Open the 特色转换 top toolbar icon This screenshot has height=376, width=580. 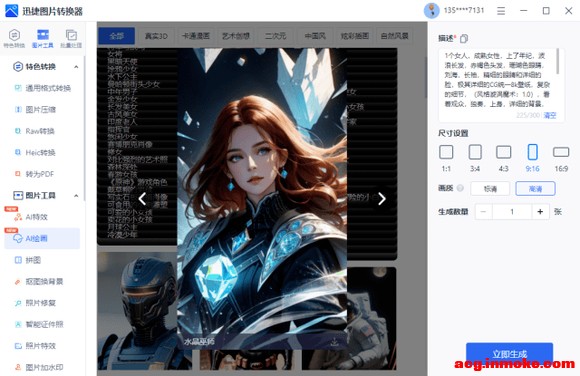14,38
